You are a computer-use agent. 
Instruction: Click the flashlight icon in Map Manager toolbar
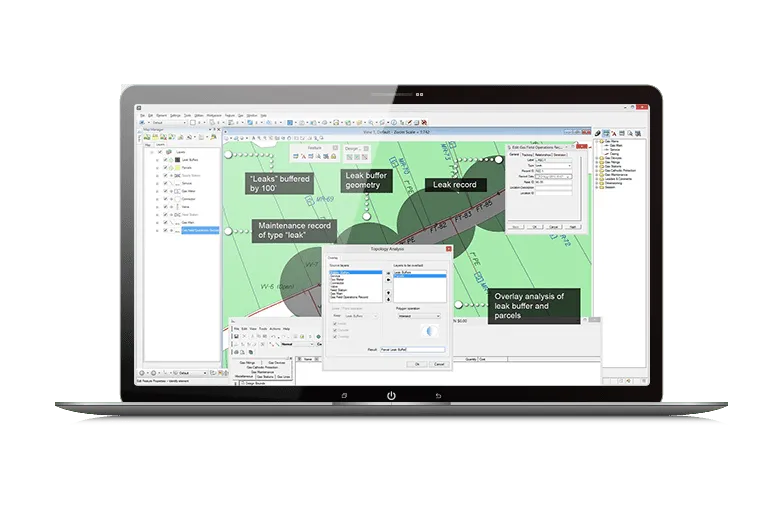(213, 137)
